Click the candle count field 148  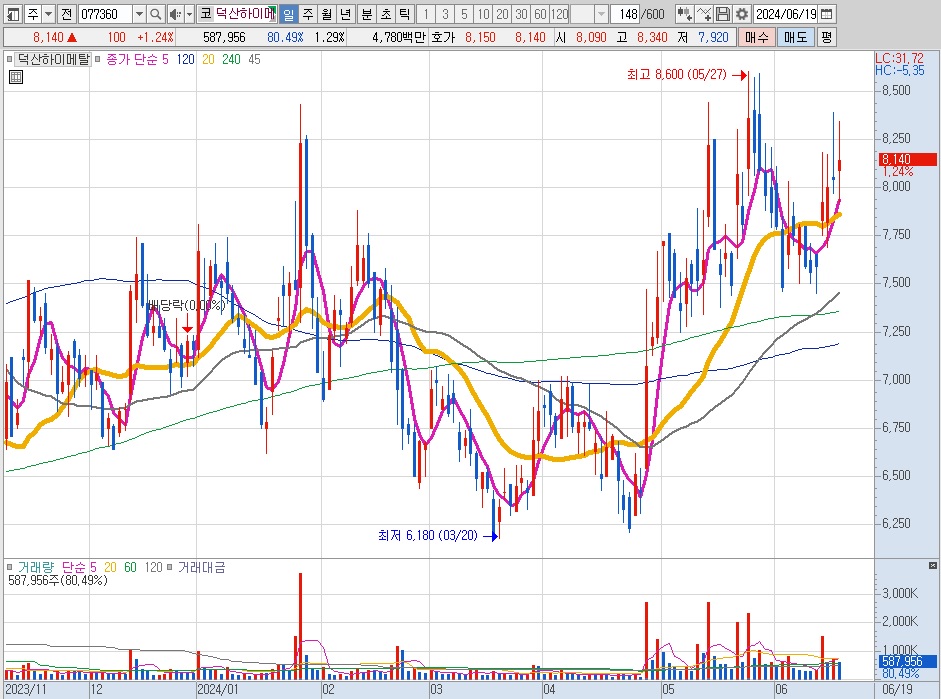pyautogui.click(x=625, y=14)
